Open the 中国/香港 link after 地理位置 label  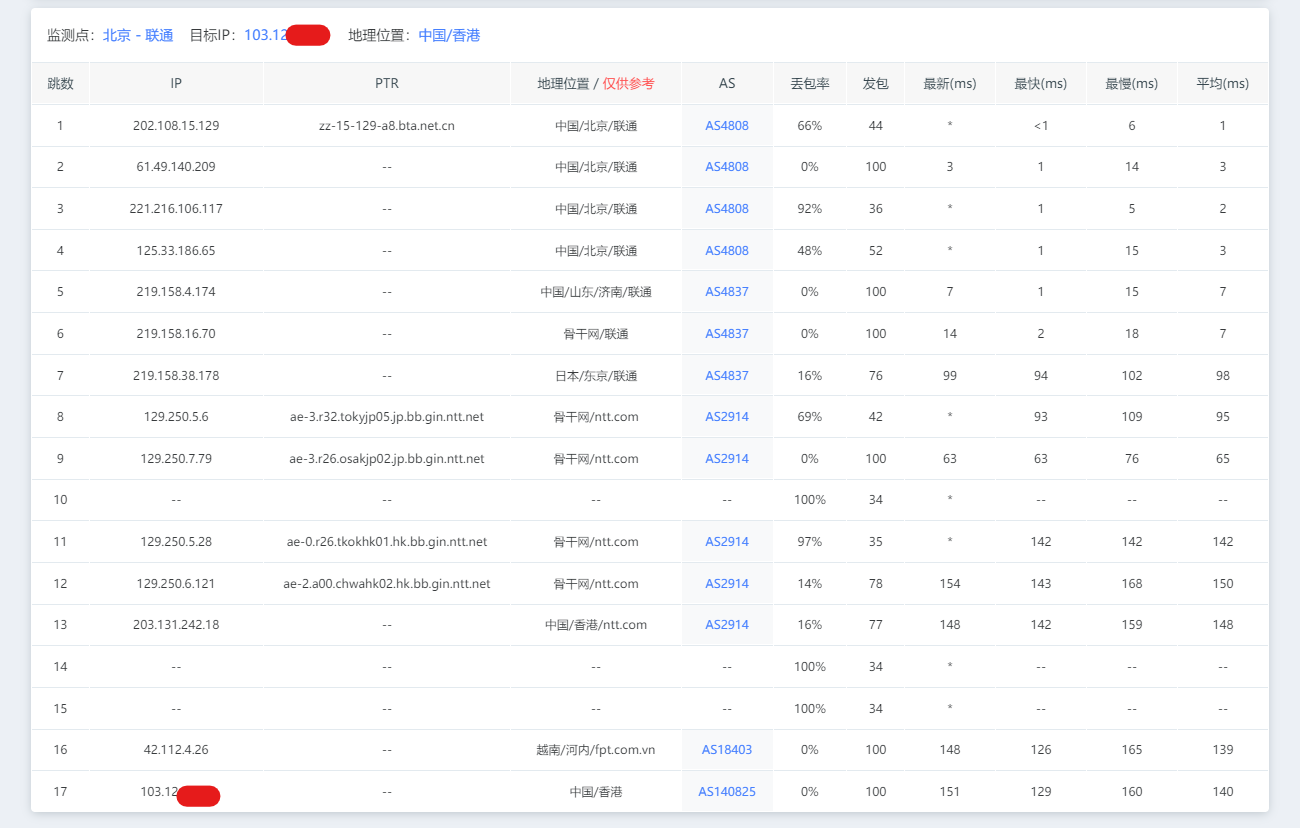pyautogui.click(x=449, y=35)
